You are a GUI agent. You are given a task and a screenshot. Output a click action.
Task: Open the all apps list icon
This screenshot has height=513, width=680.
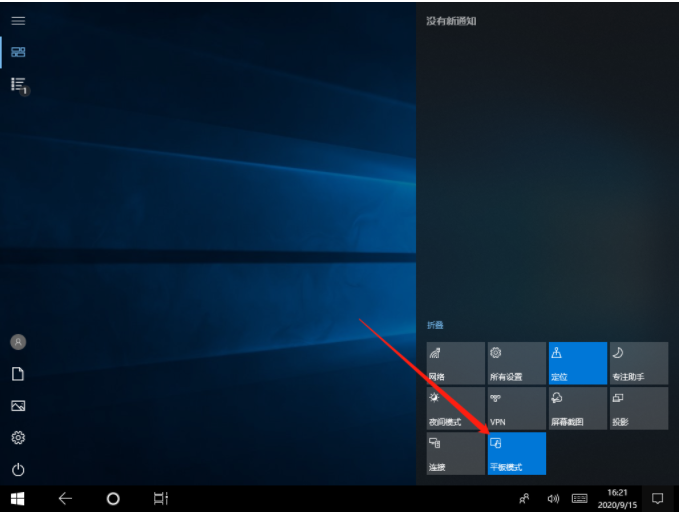click(x=18, y=84)
